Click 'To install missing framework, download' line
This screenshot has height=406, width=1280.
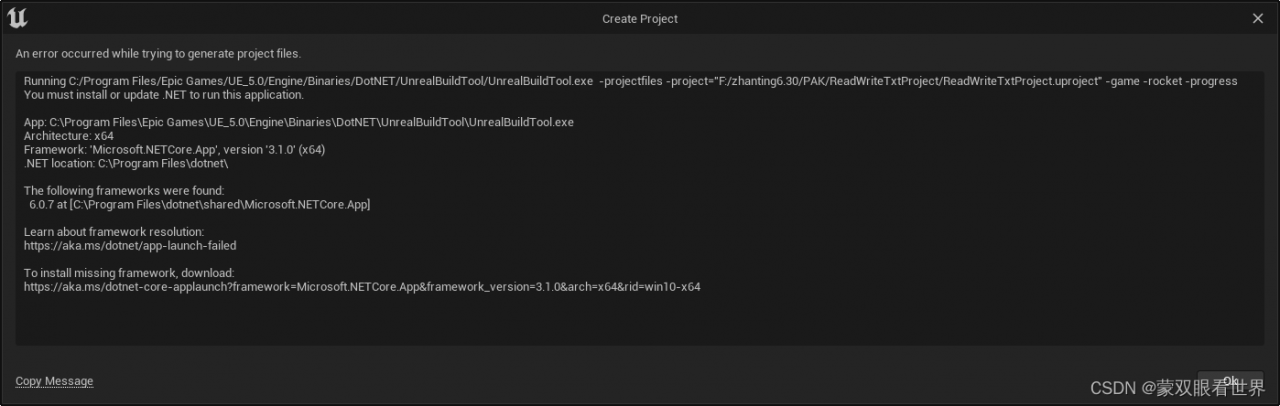click(129, 273)
